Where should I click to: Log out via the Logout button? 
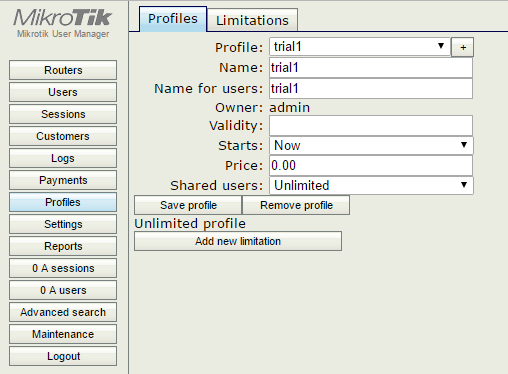coord(63,356)
